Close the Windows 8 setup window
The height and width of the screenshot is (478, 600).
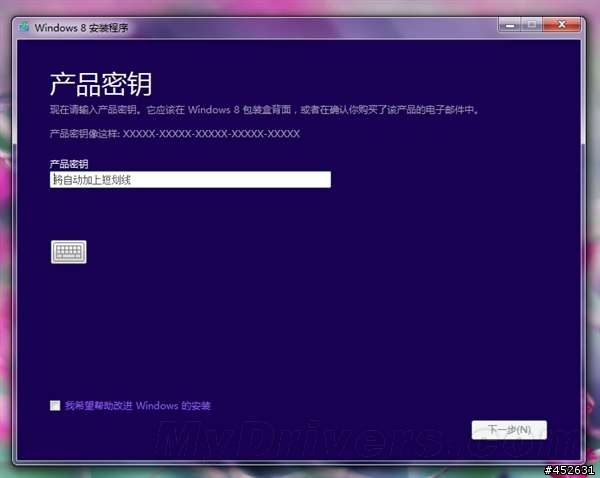[x=562, y=25]
